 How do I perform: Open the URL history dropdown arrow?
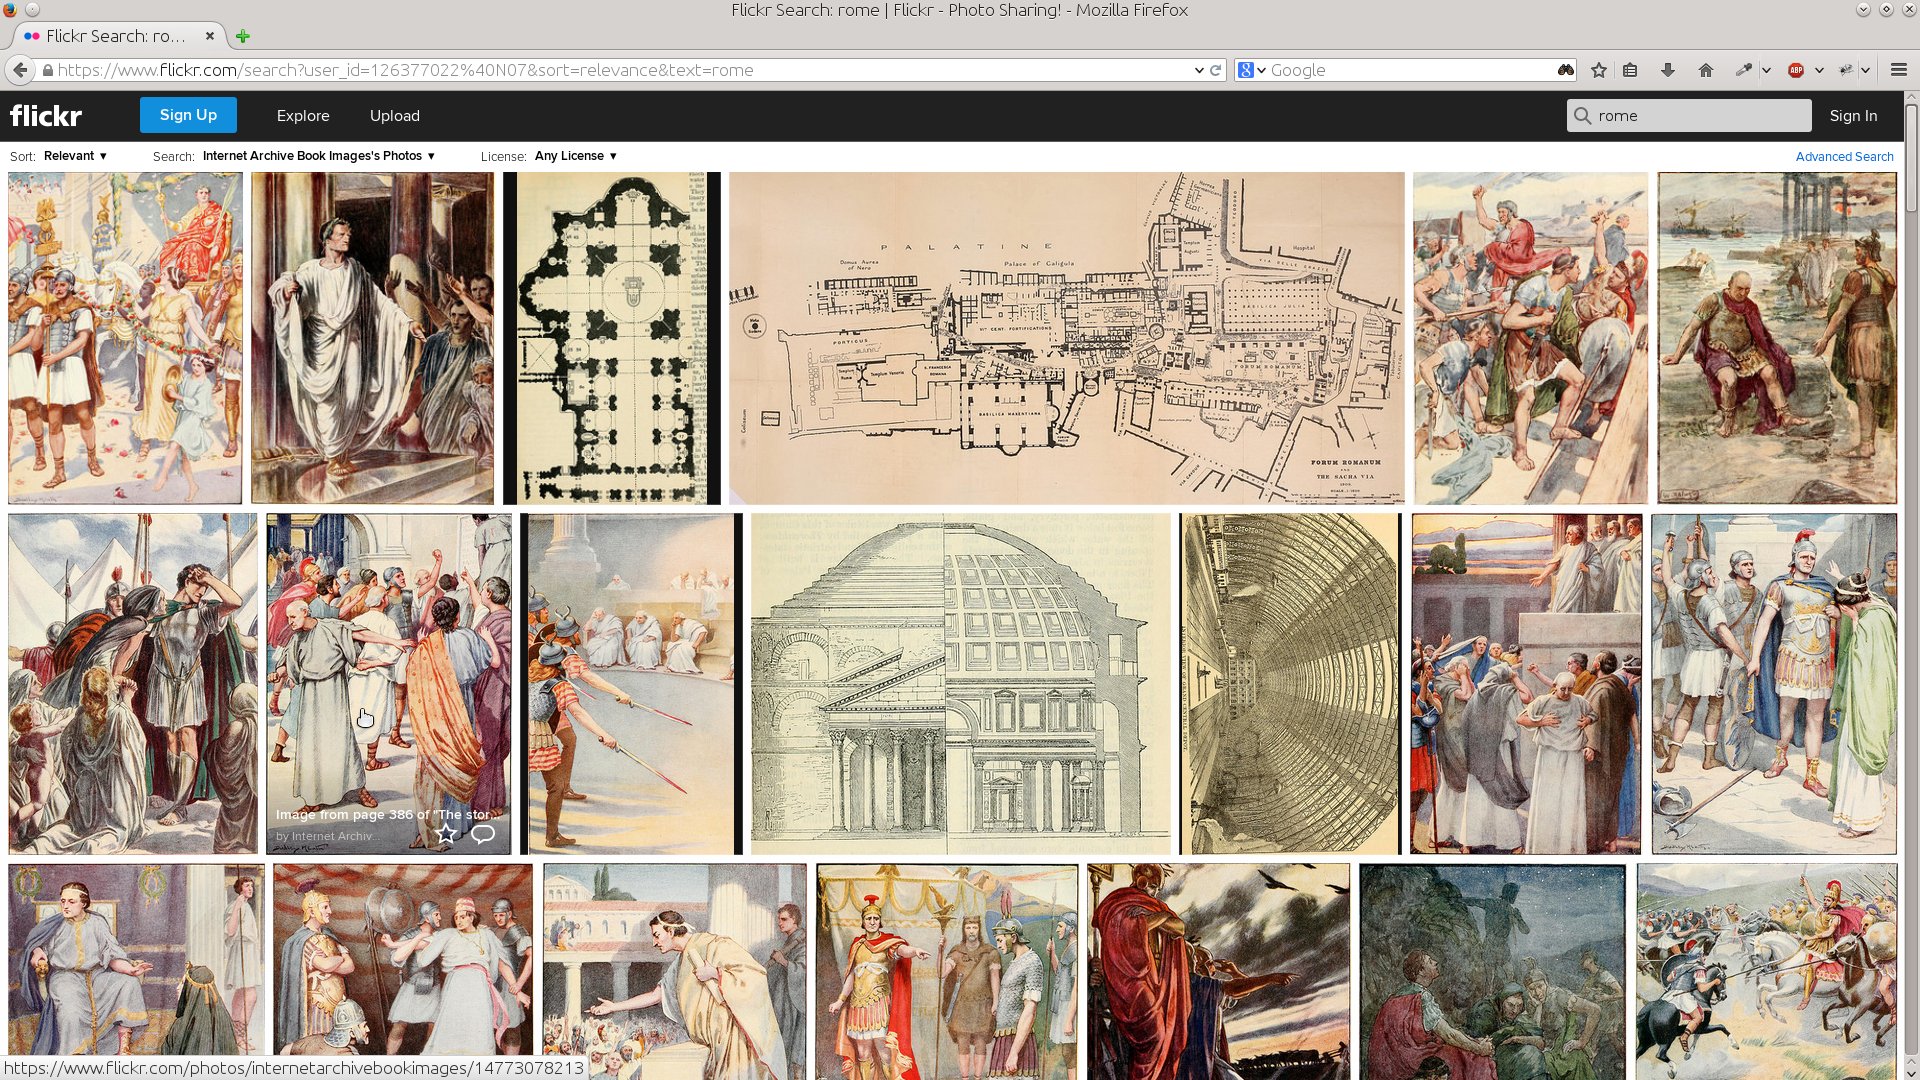1199,70
